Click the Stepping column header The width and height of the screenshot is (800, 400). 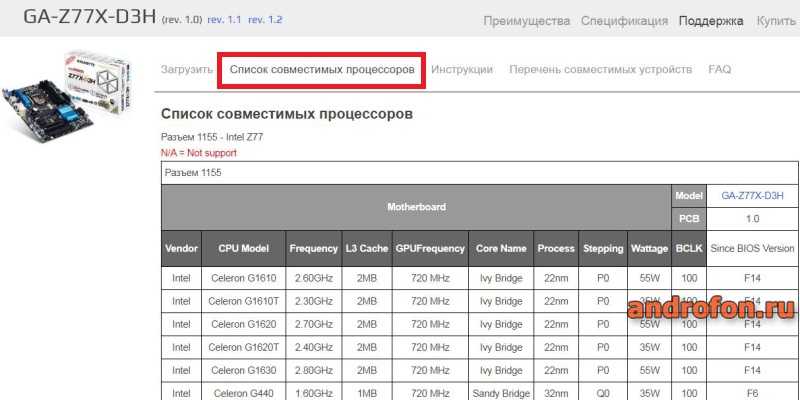603,248
